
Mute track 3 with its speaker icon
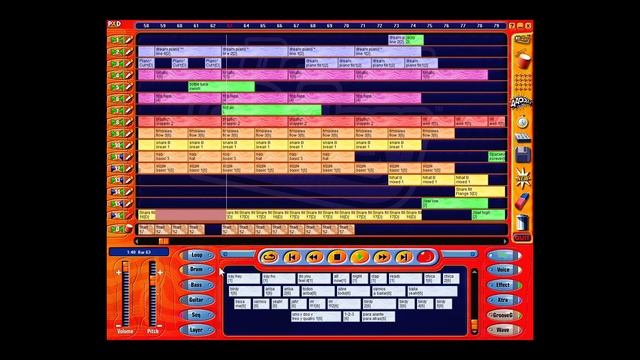(x=117, y=64)
